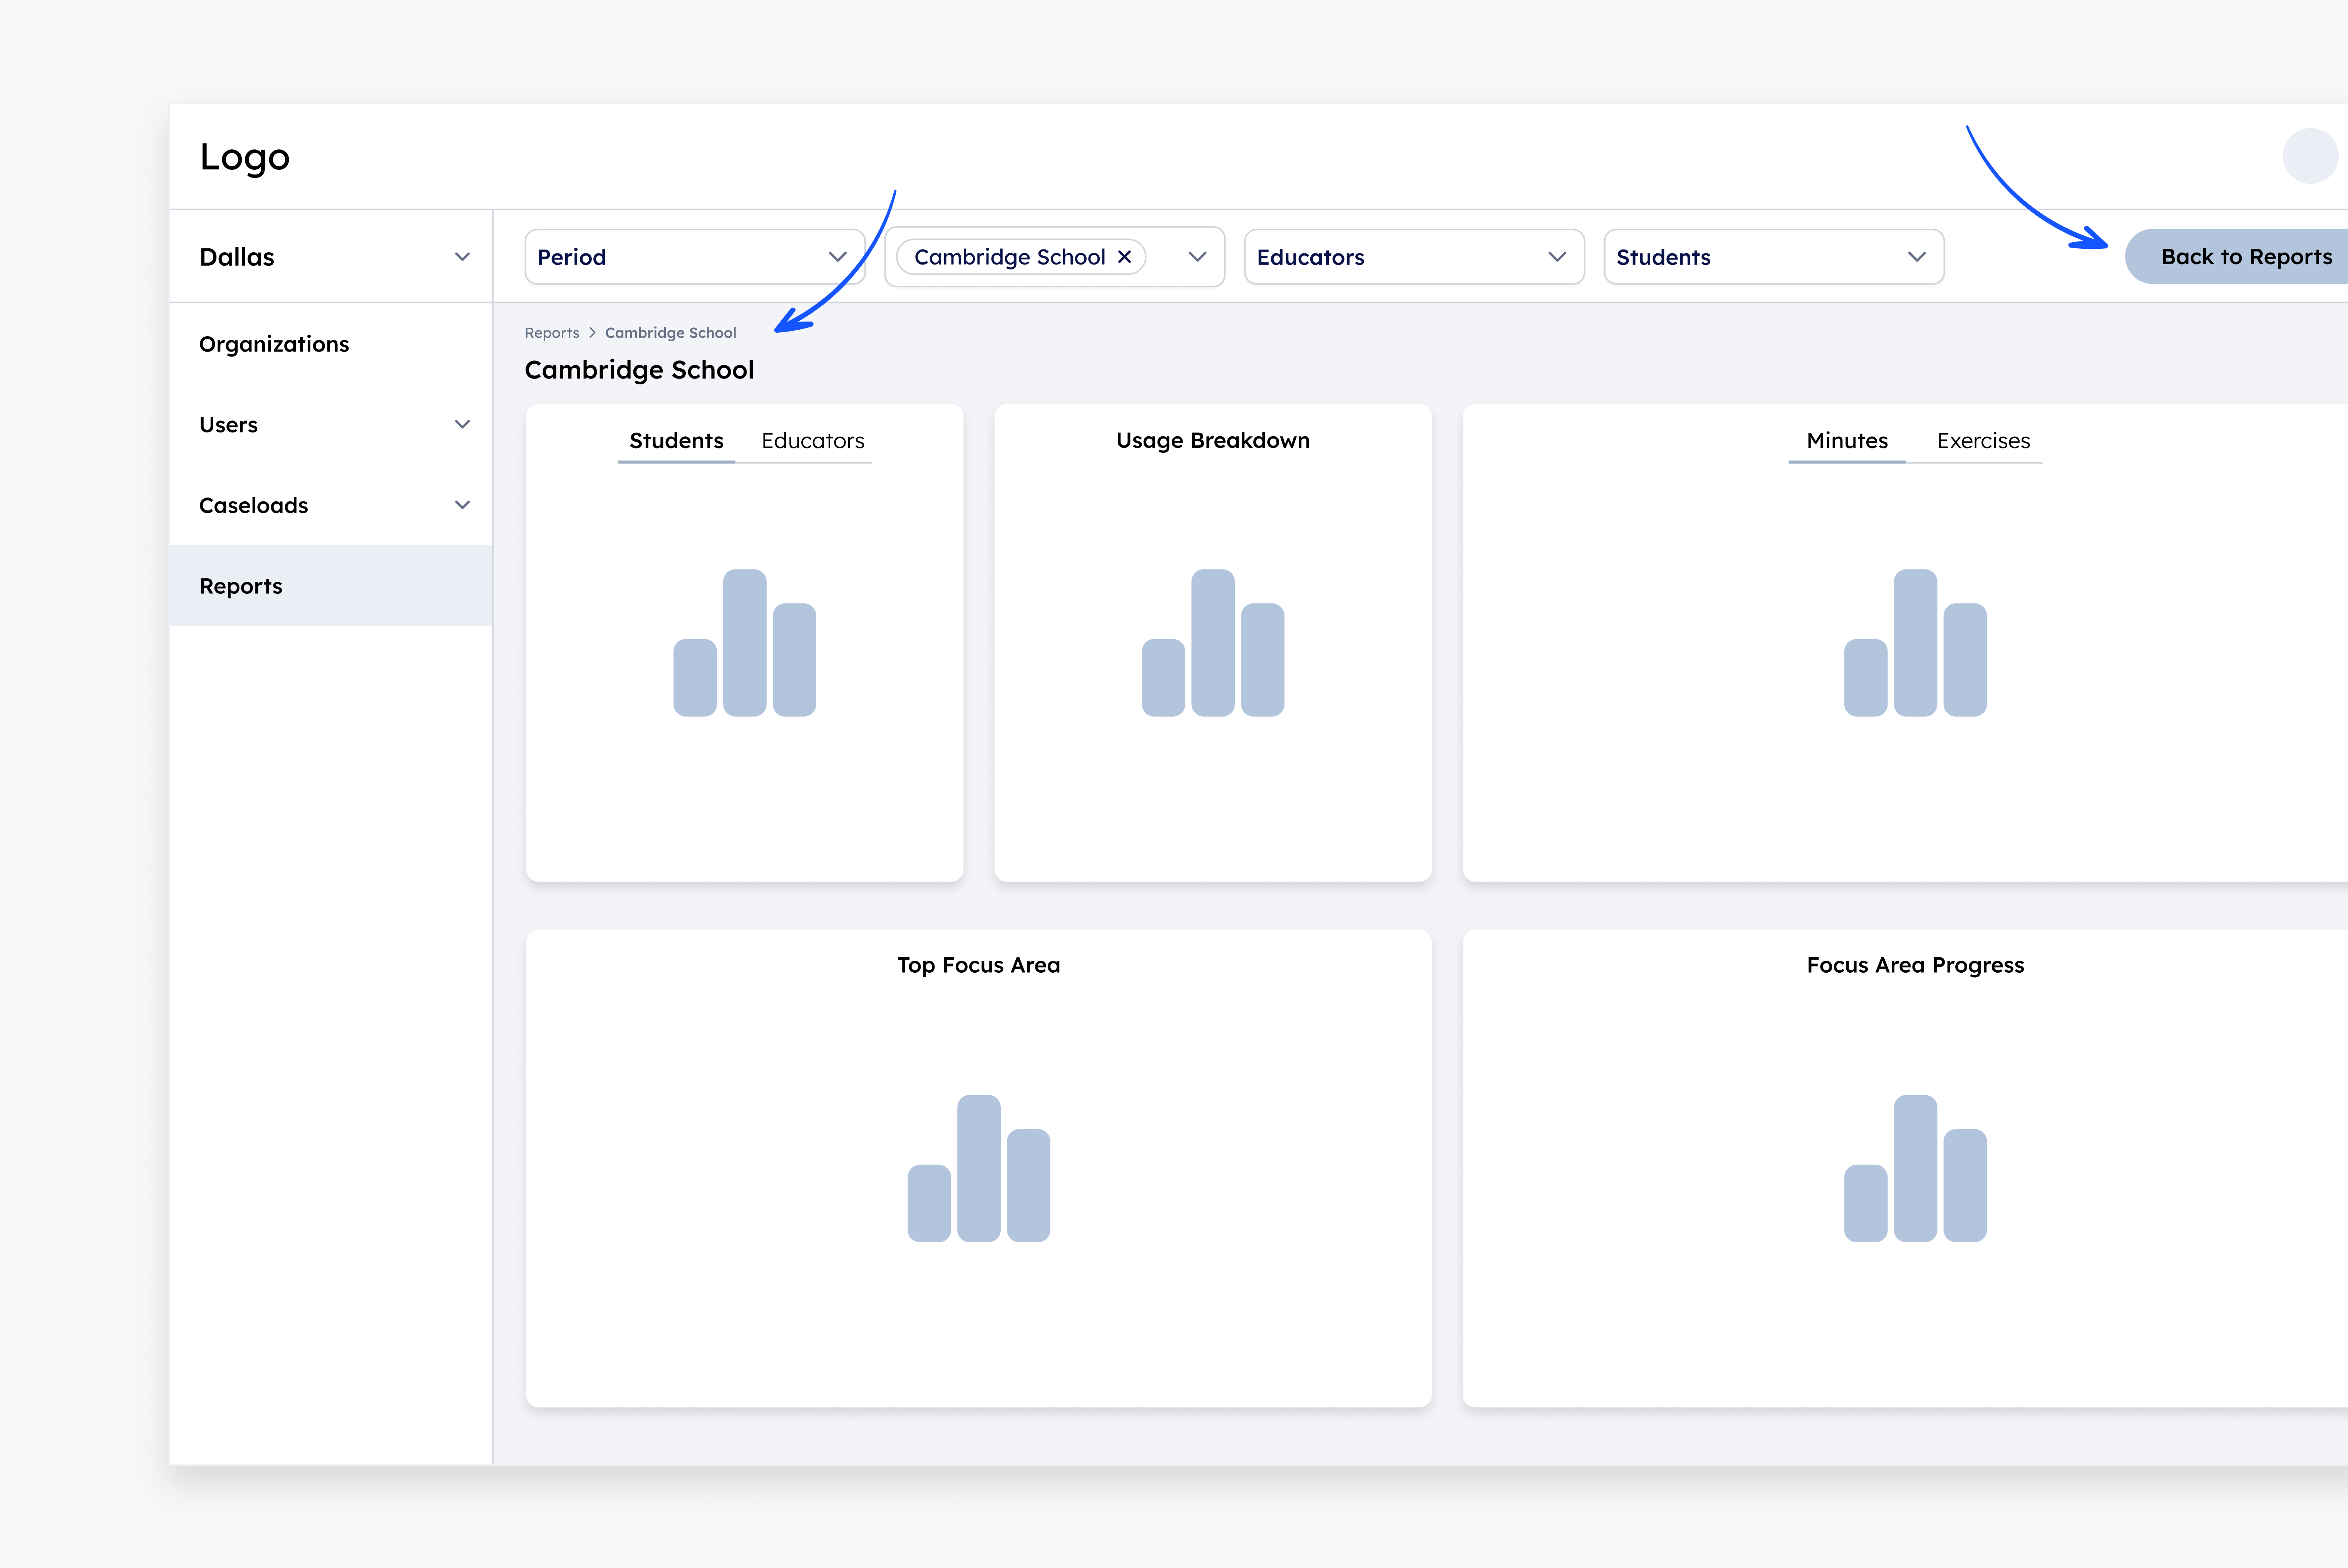
Task: Expand the Users sidebar section
Action: (331, 425)
